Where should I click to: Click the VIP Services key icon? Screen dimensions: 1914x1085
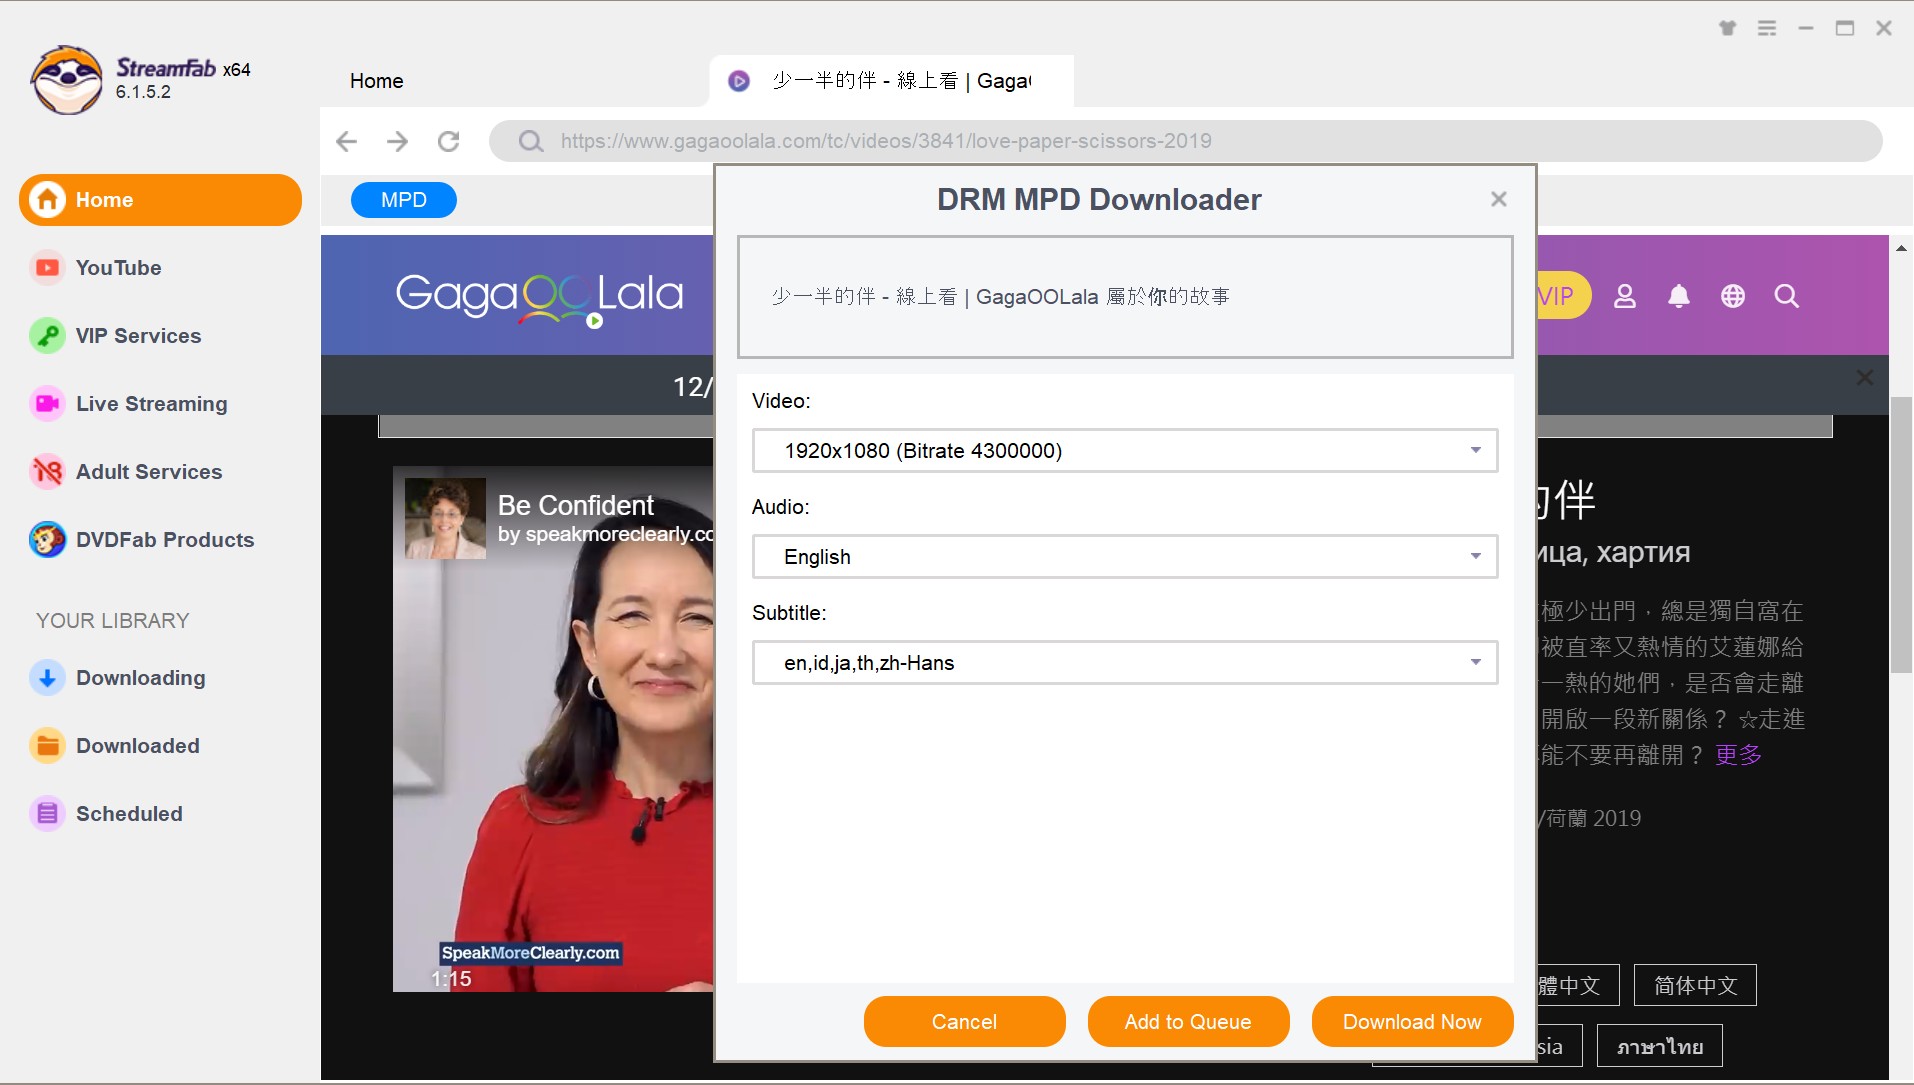[x=47, y=336]
